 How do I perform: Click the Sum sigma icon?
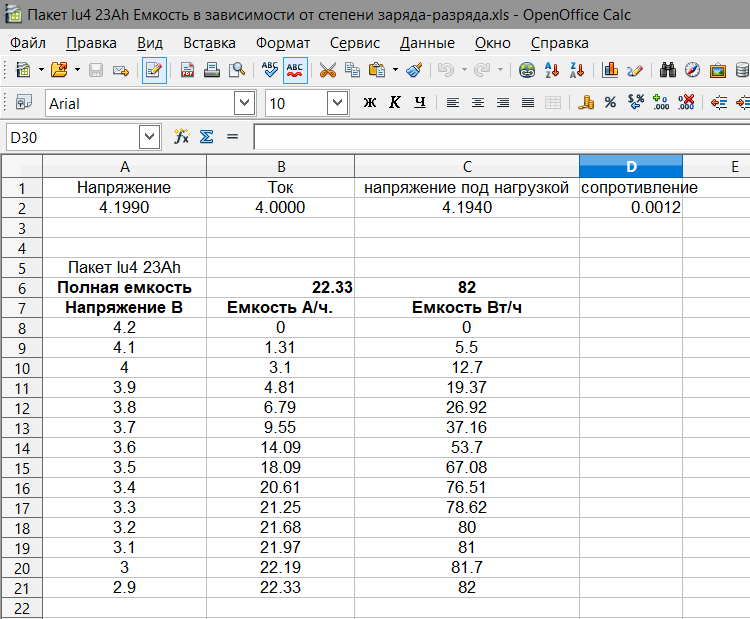coord(206,136)
